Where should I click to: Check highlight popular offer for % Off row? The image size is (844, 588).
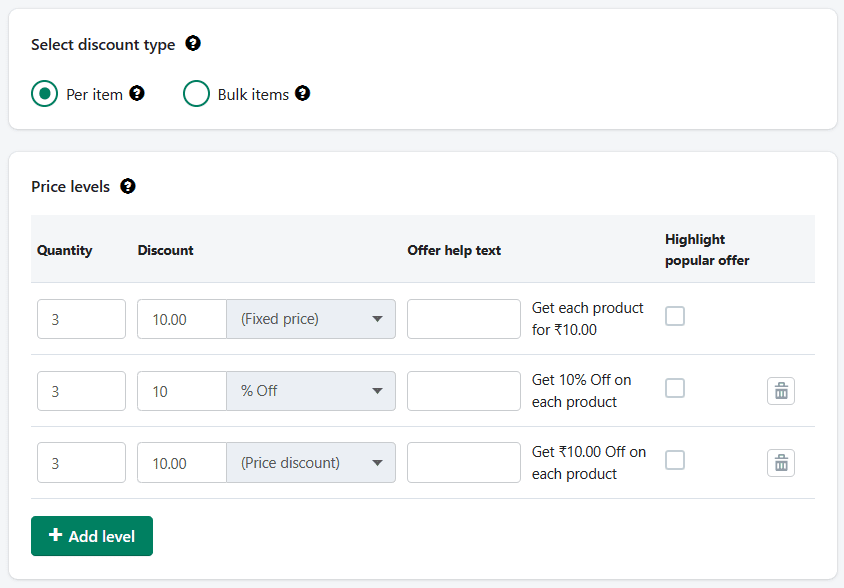click(x=675, y=388)
